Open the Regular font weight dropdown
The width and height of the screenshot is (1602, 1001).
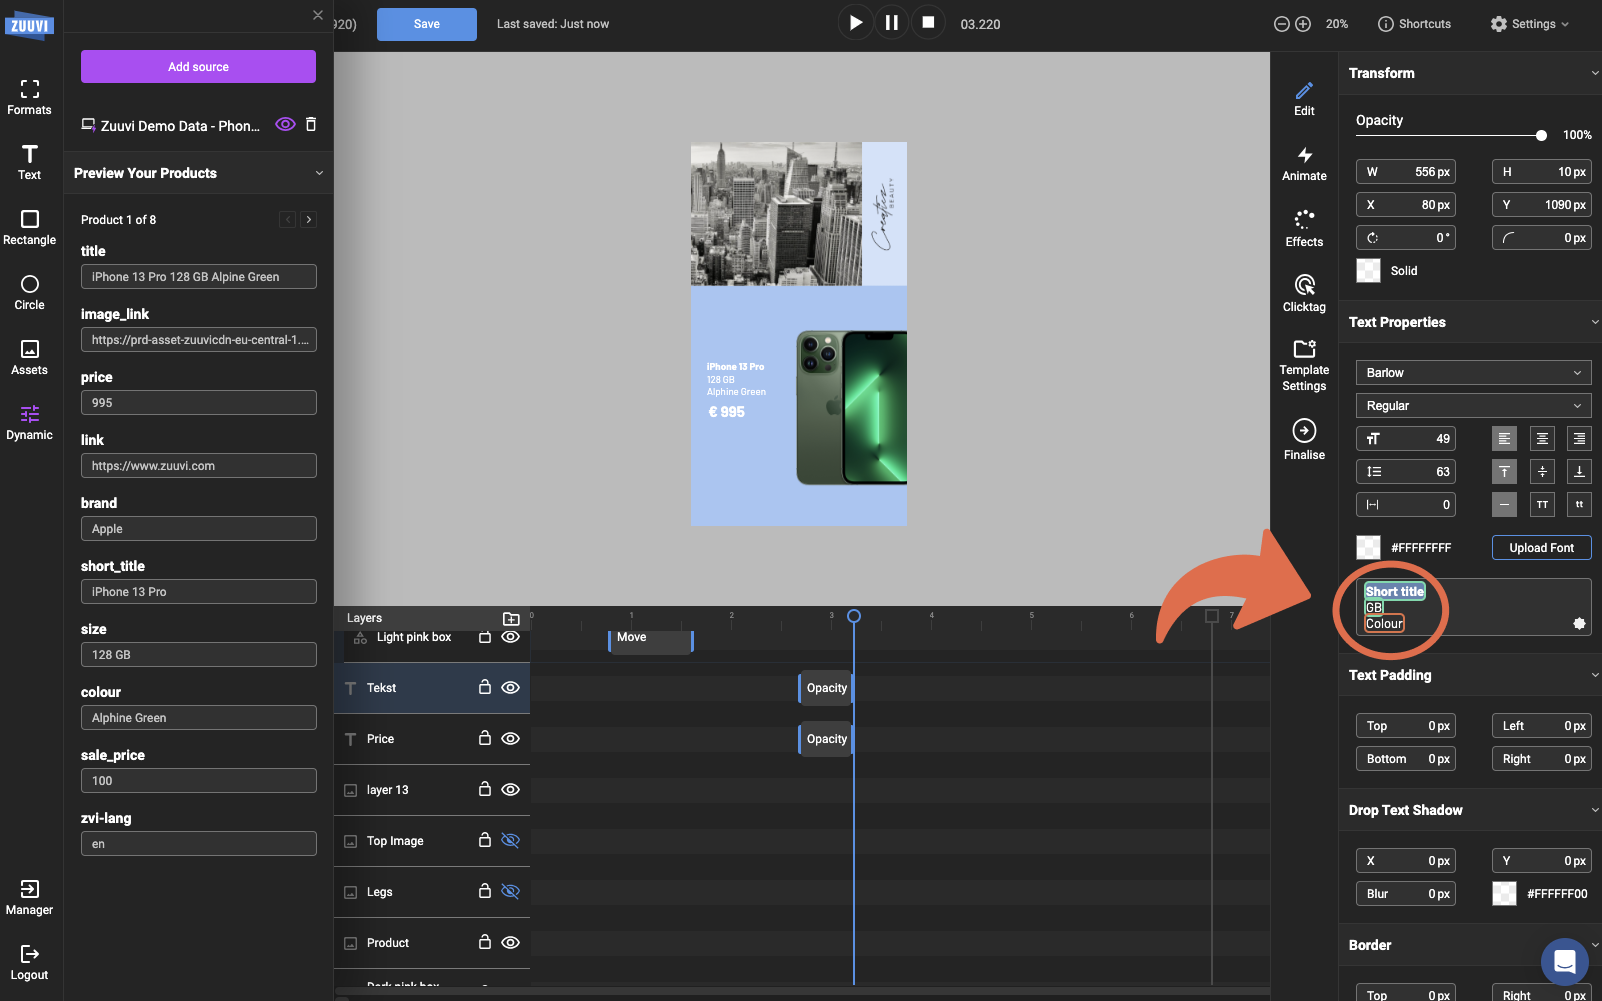tap(1472, 405)
